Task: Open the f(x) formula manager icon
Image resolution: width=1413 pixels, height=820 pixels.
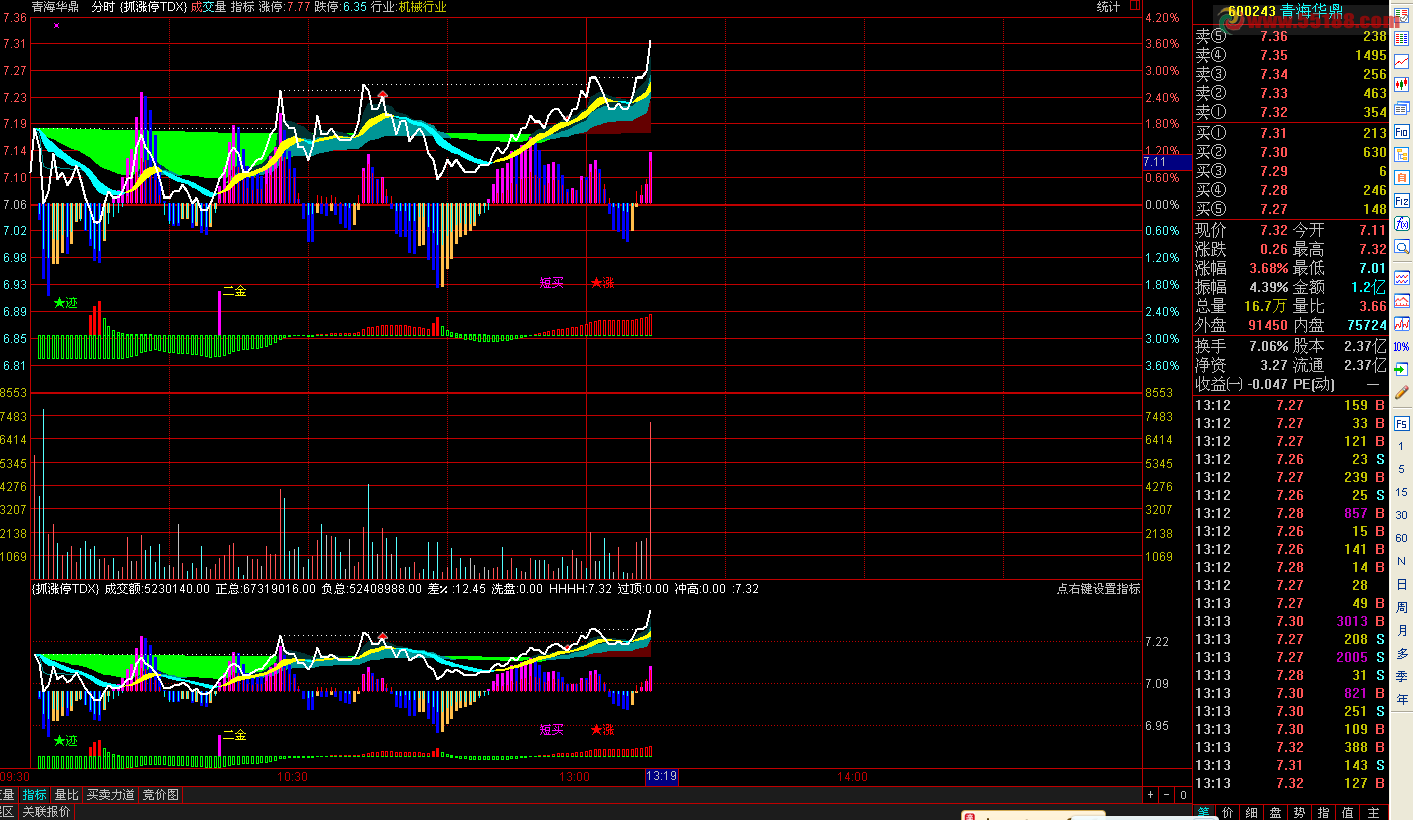Action: 1402,224
